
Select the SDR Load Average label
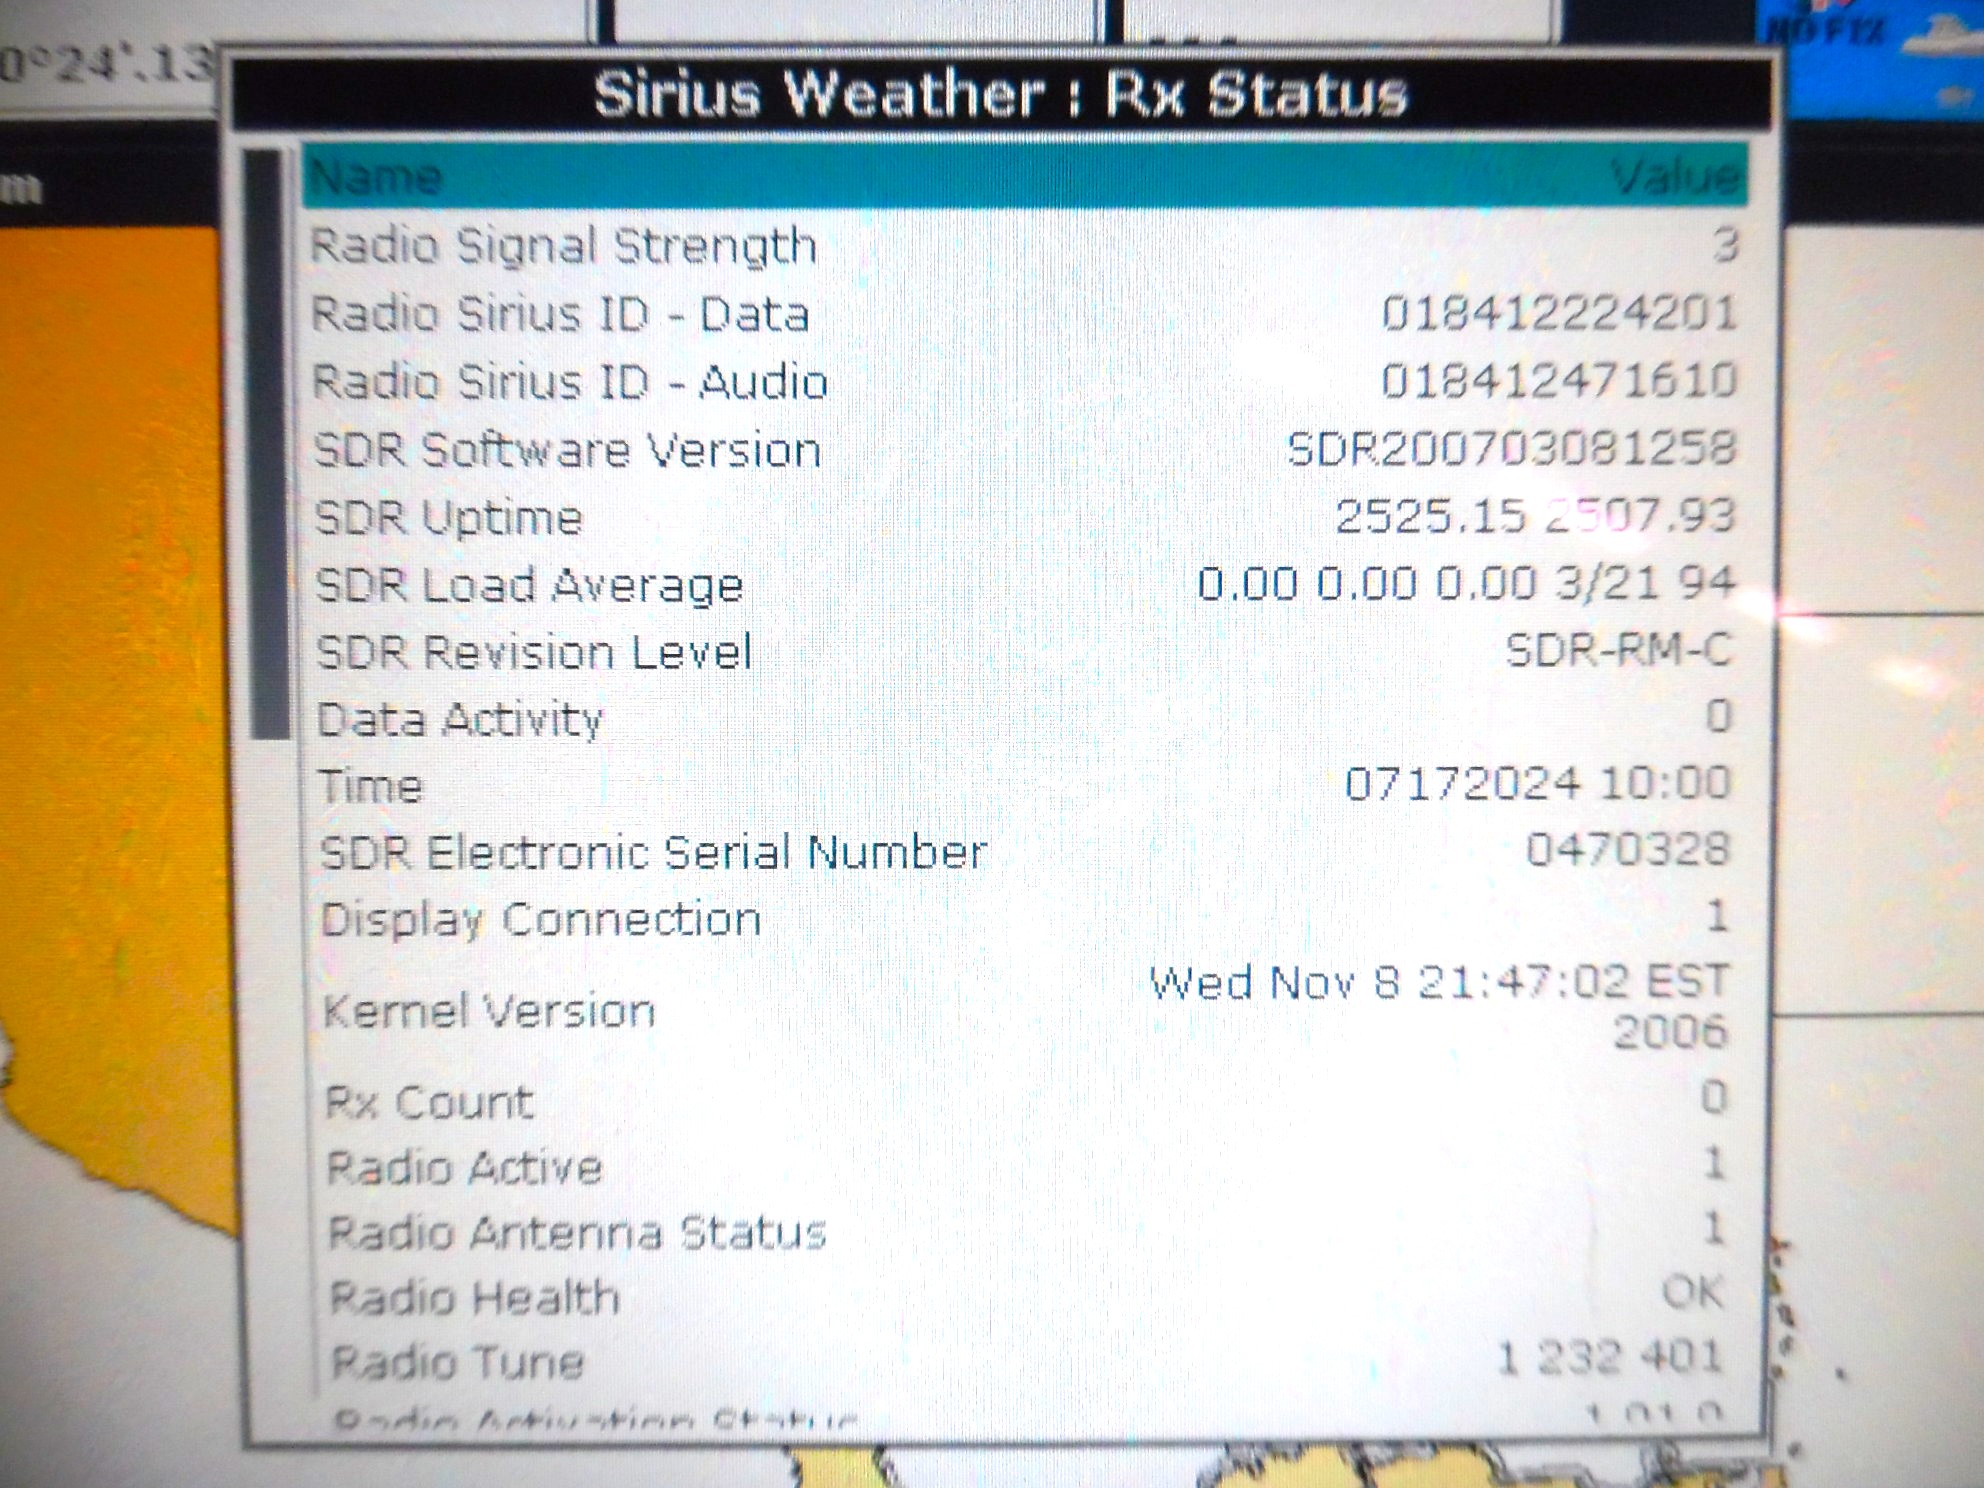tap(529, 587)
